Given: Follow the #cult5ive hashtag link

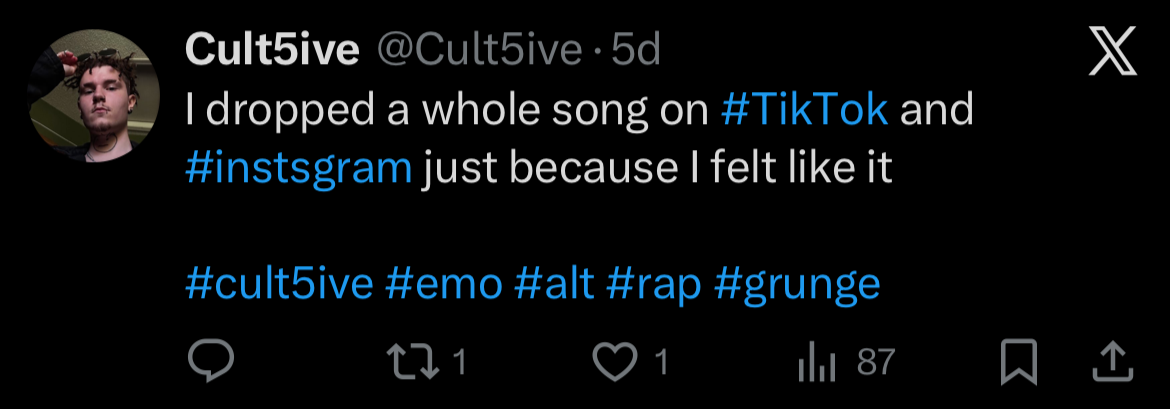Looking at the screenshot, I should coord(280,284).
